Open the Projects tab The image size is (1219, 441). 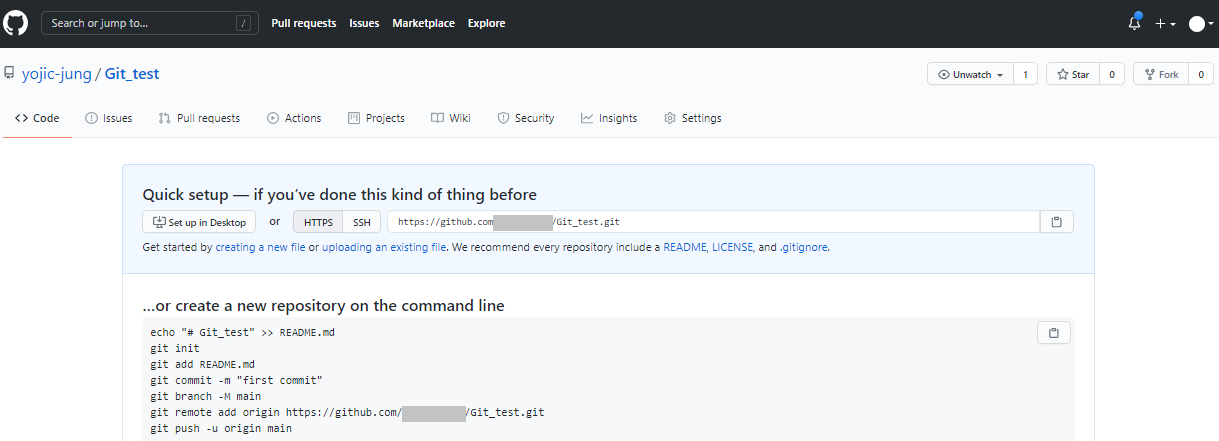(x=376, y=118)
